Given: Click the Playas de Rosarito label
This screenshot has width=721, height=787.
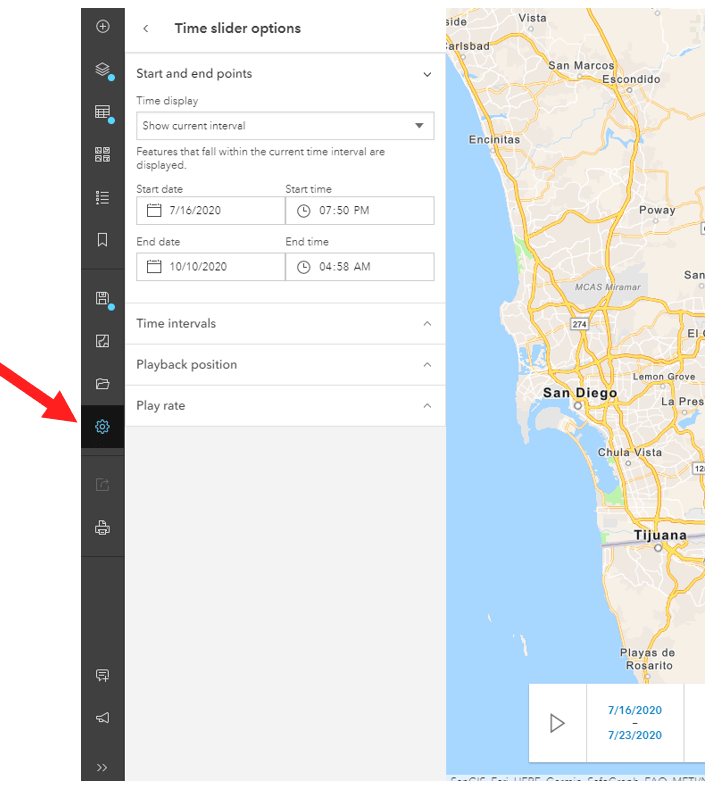Looking at the screenshot, I should (x=648, y=659).
